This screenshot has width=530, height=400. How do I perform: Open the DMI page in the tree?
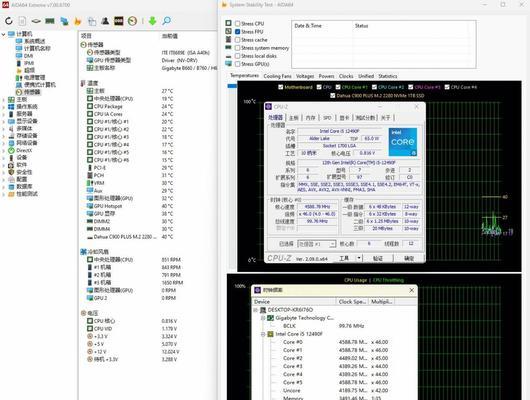(x=28, y=56)
